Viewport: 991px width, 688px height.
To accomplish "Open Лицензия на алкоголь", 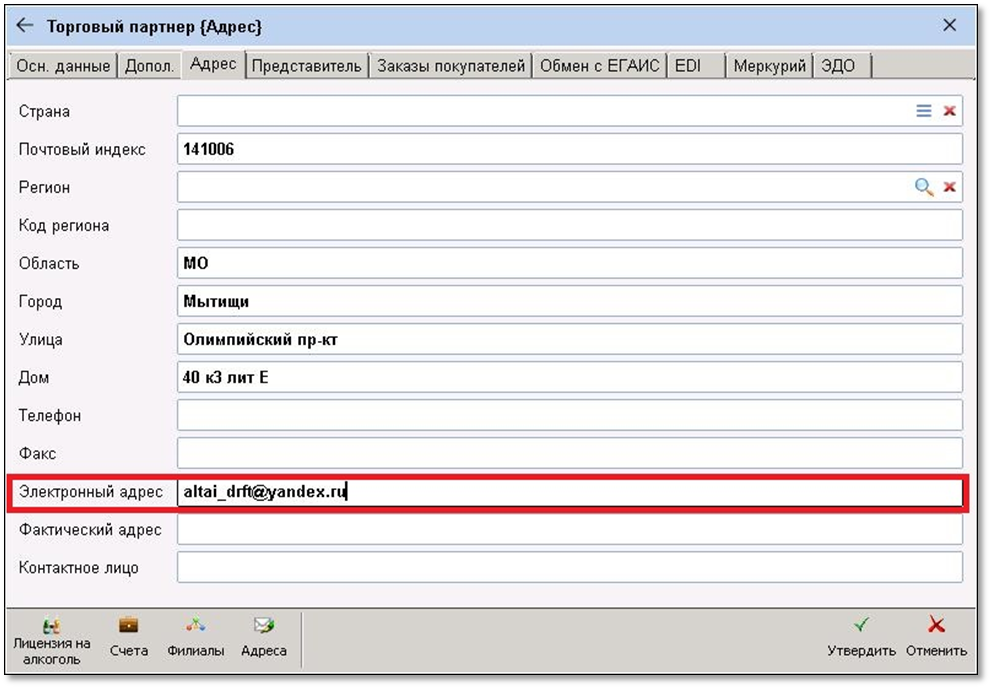I will (51, 641).
